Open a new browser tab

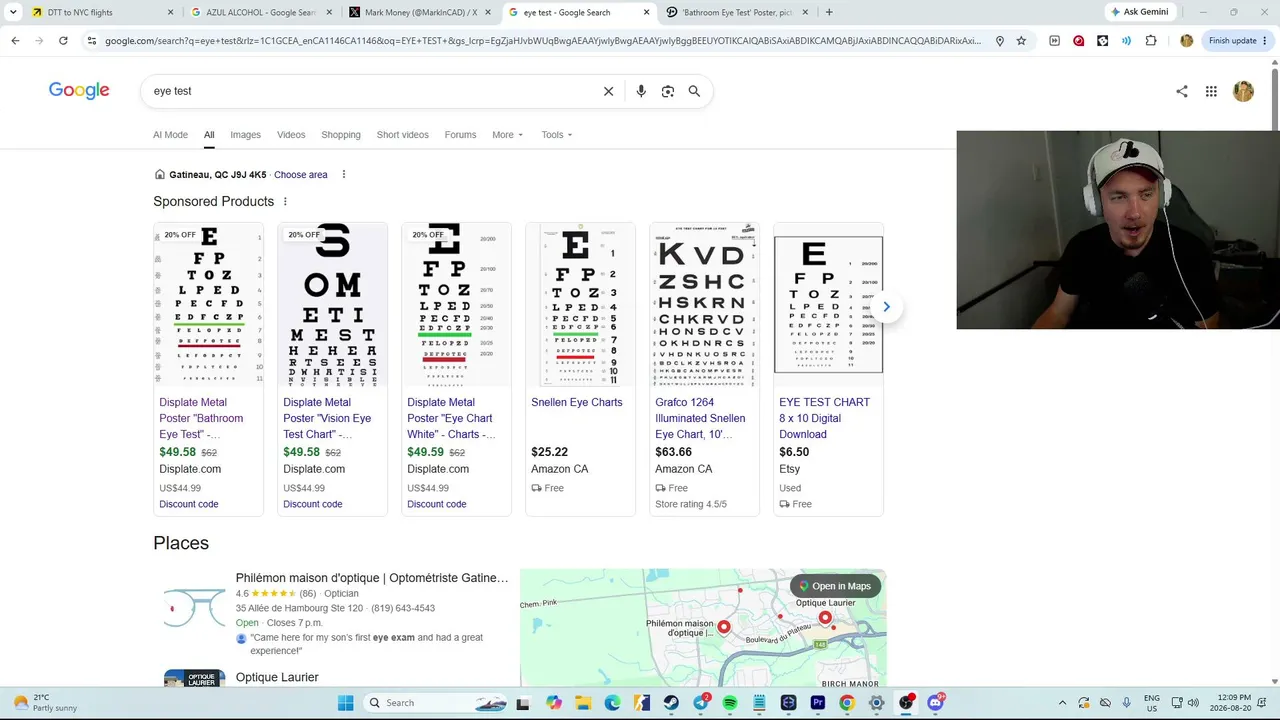point(829,12)
